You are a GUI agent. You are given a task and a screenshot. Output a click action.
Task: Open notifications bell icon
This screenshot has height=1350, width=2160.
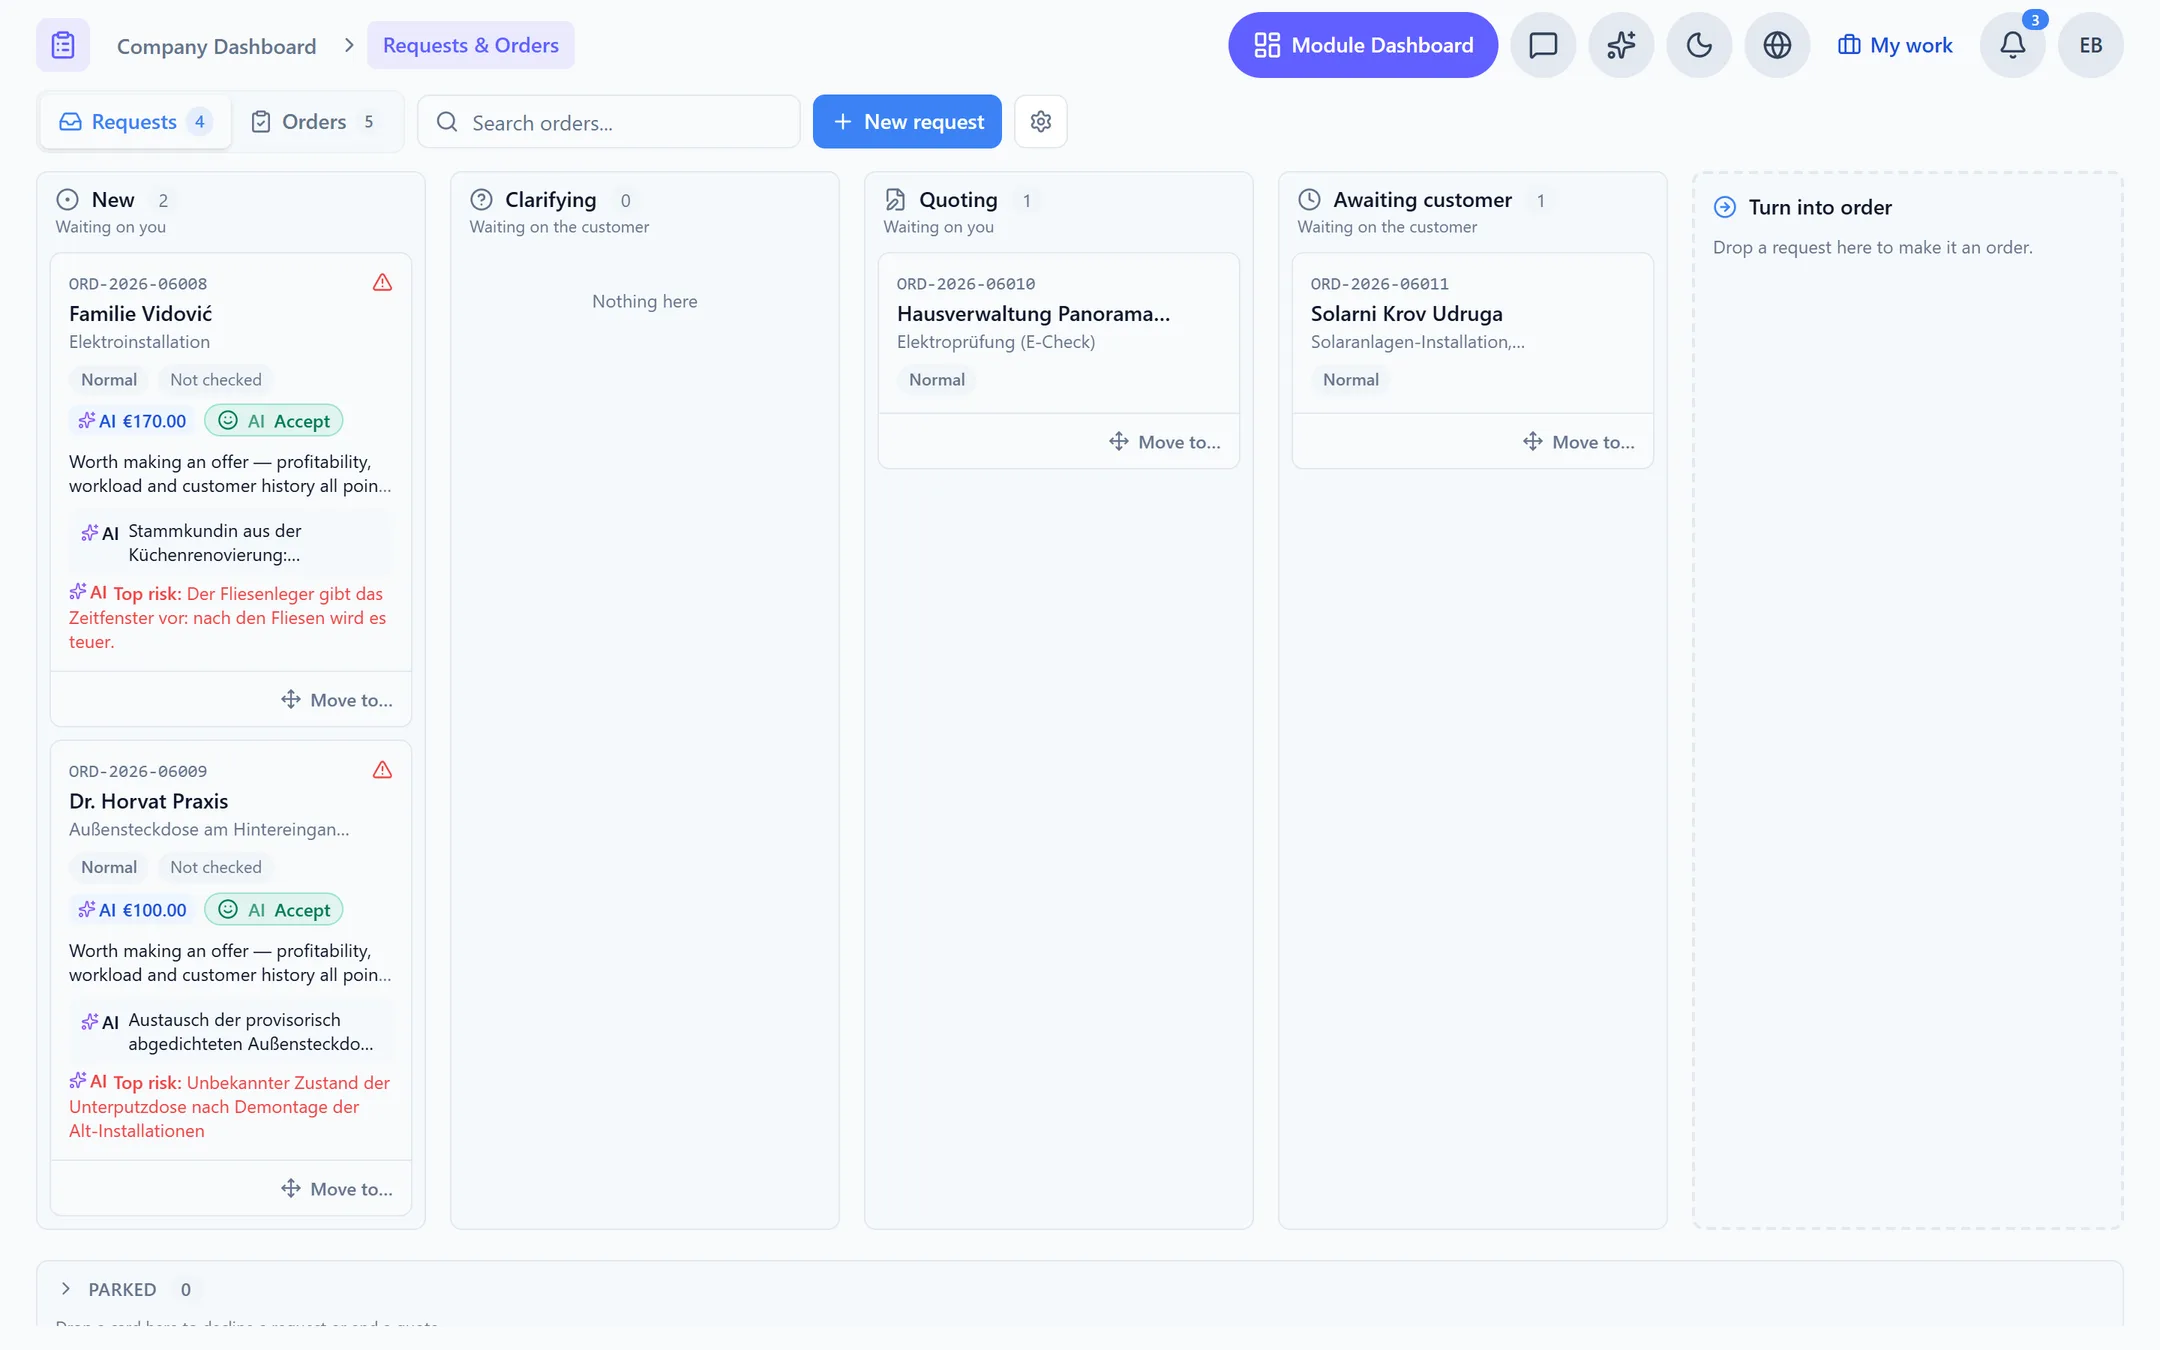click(x=2013, y=45)
